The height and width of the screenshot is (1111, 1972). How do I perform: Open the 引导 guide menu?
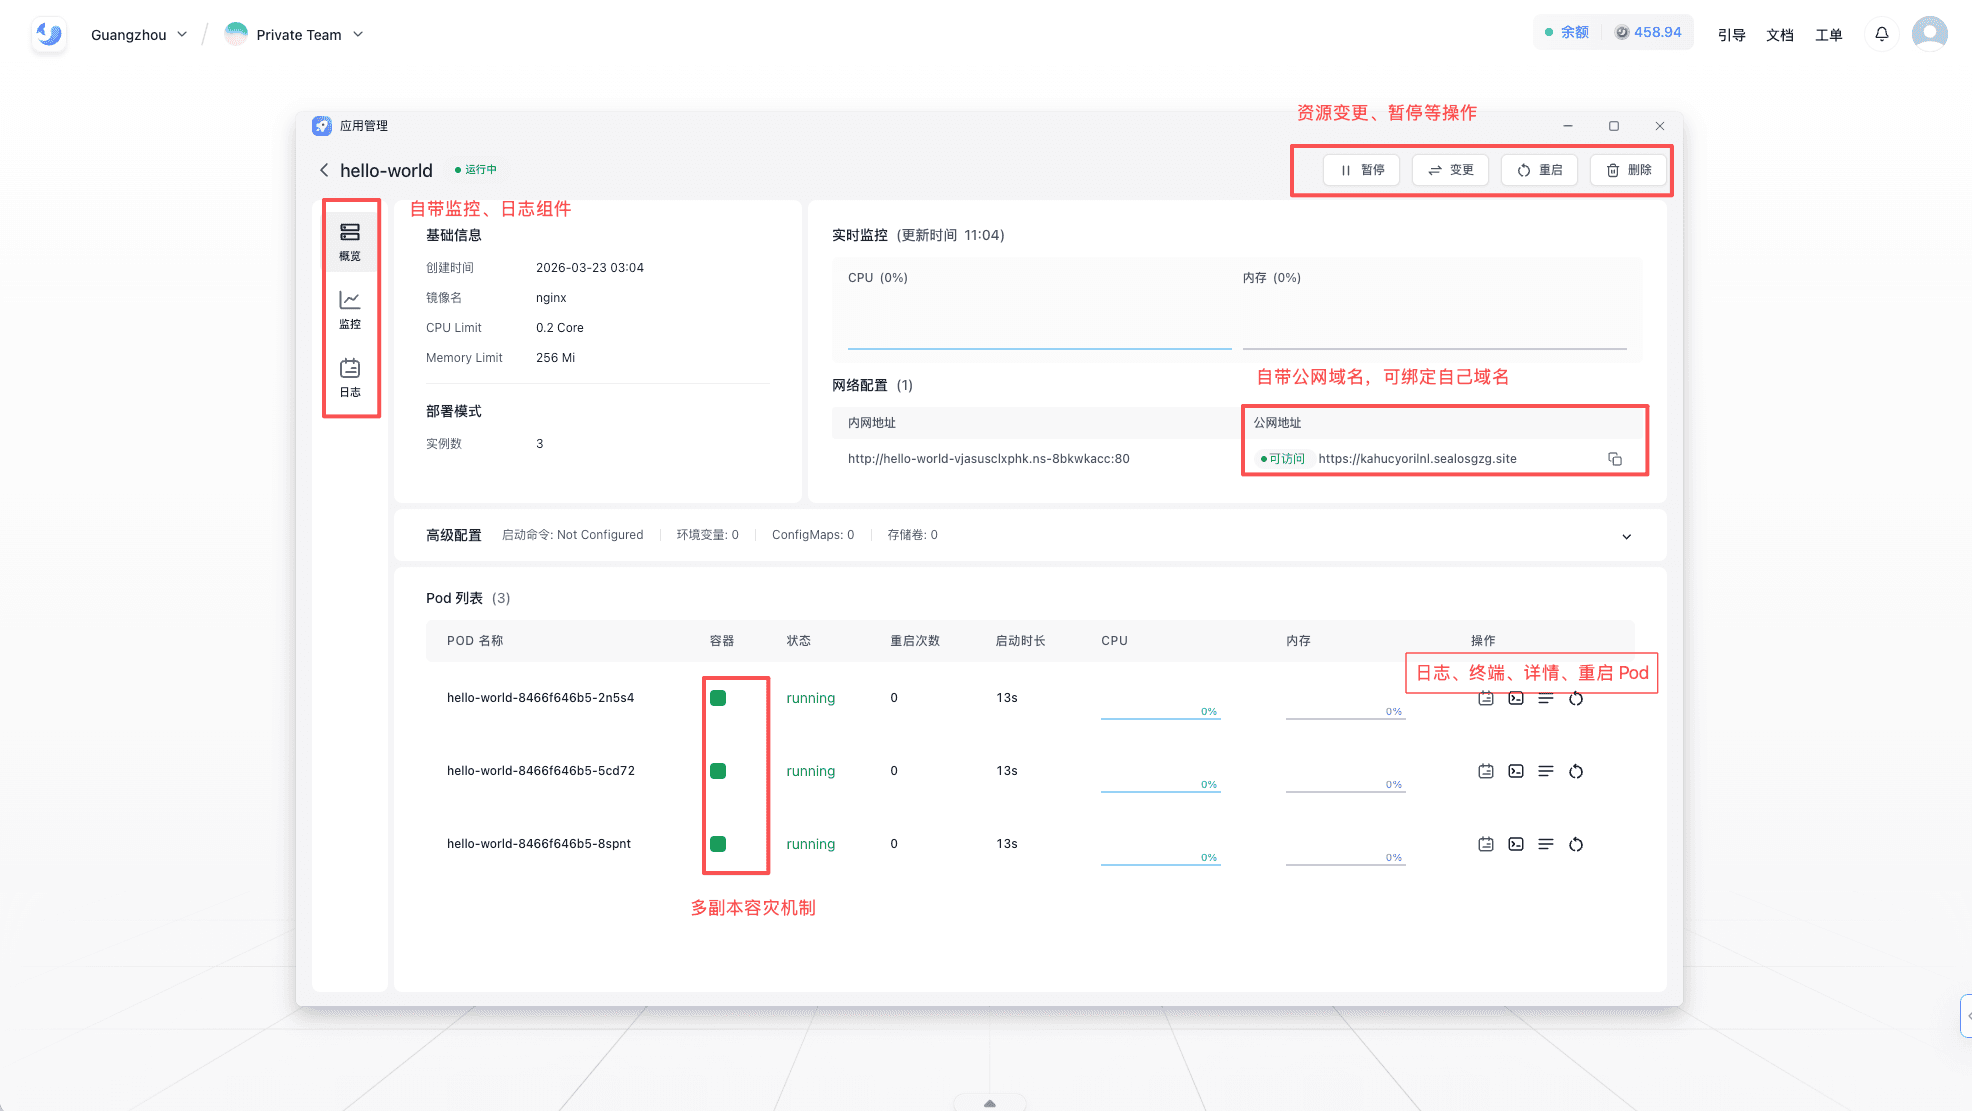coord(1731,35)
